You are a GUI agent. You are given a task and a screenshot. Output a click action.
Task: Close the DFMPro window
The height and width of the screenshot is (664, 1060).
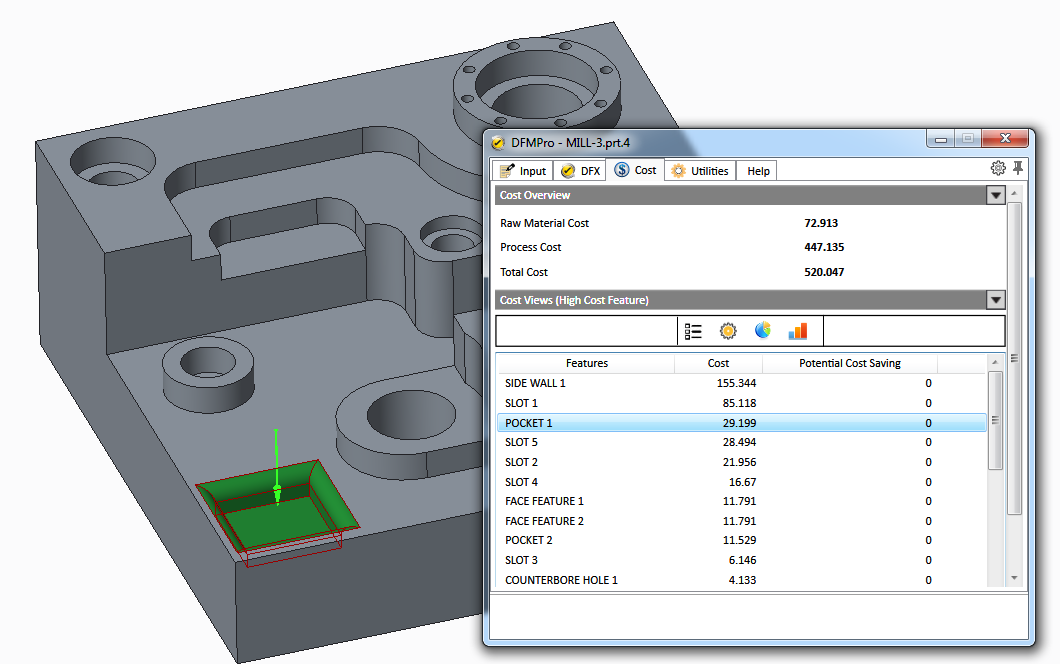(1005, 139)
